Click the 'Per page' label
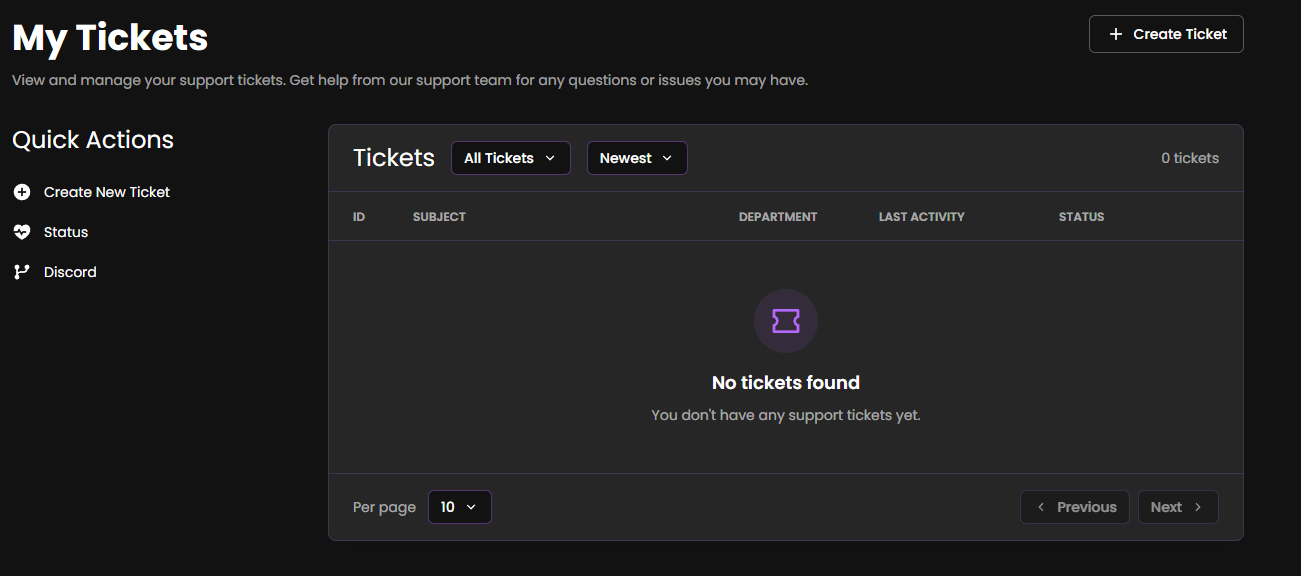The width and height of the screenshot is (1301, 576). pos(384,507)
